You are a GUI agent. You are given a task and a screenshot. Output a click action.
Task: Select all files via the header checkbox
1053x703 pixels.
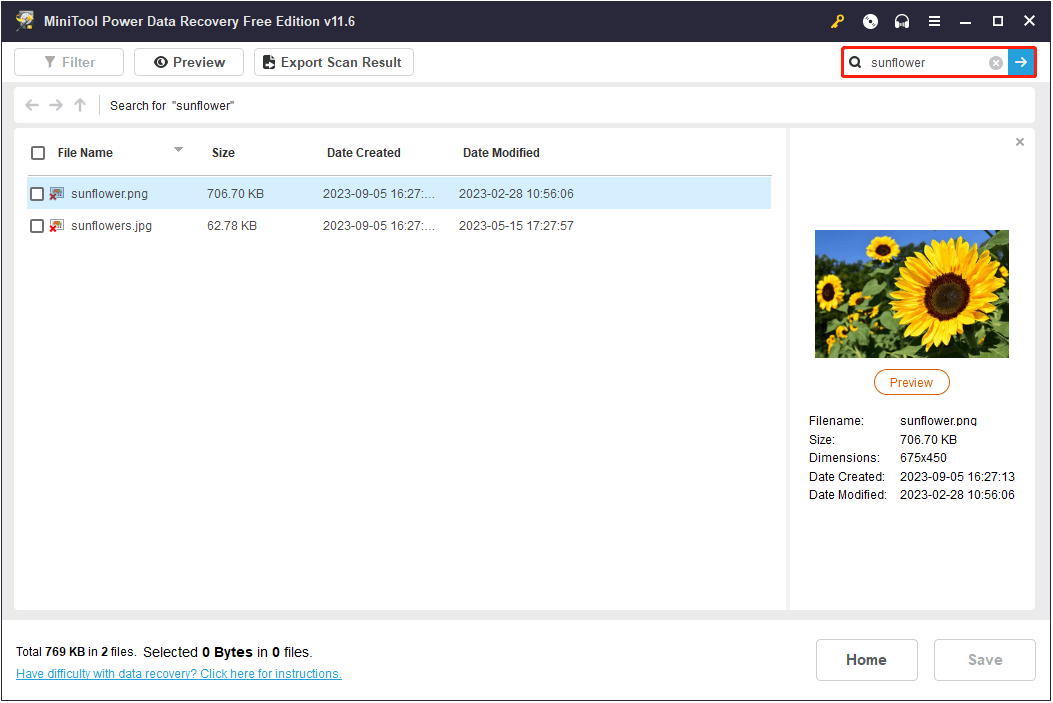[x=37, y=152]
